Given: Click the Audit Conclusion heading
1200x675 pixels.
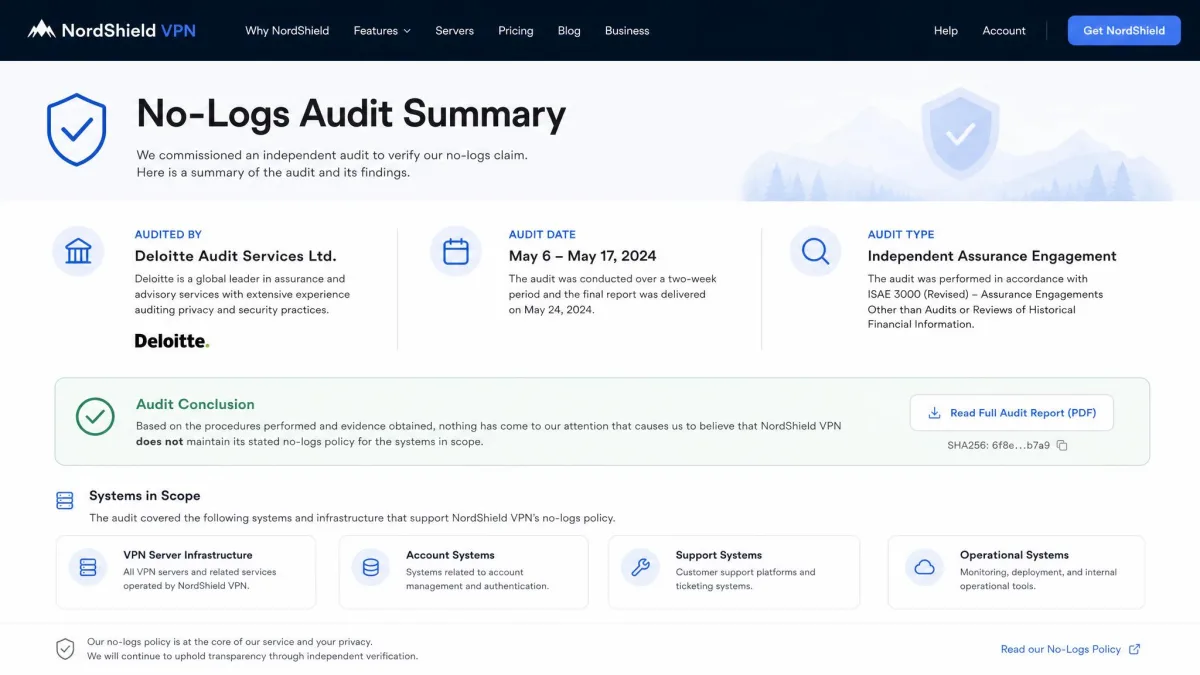Looking at the screenshot, I should tap(195, 404).
